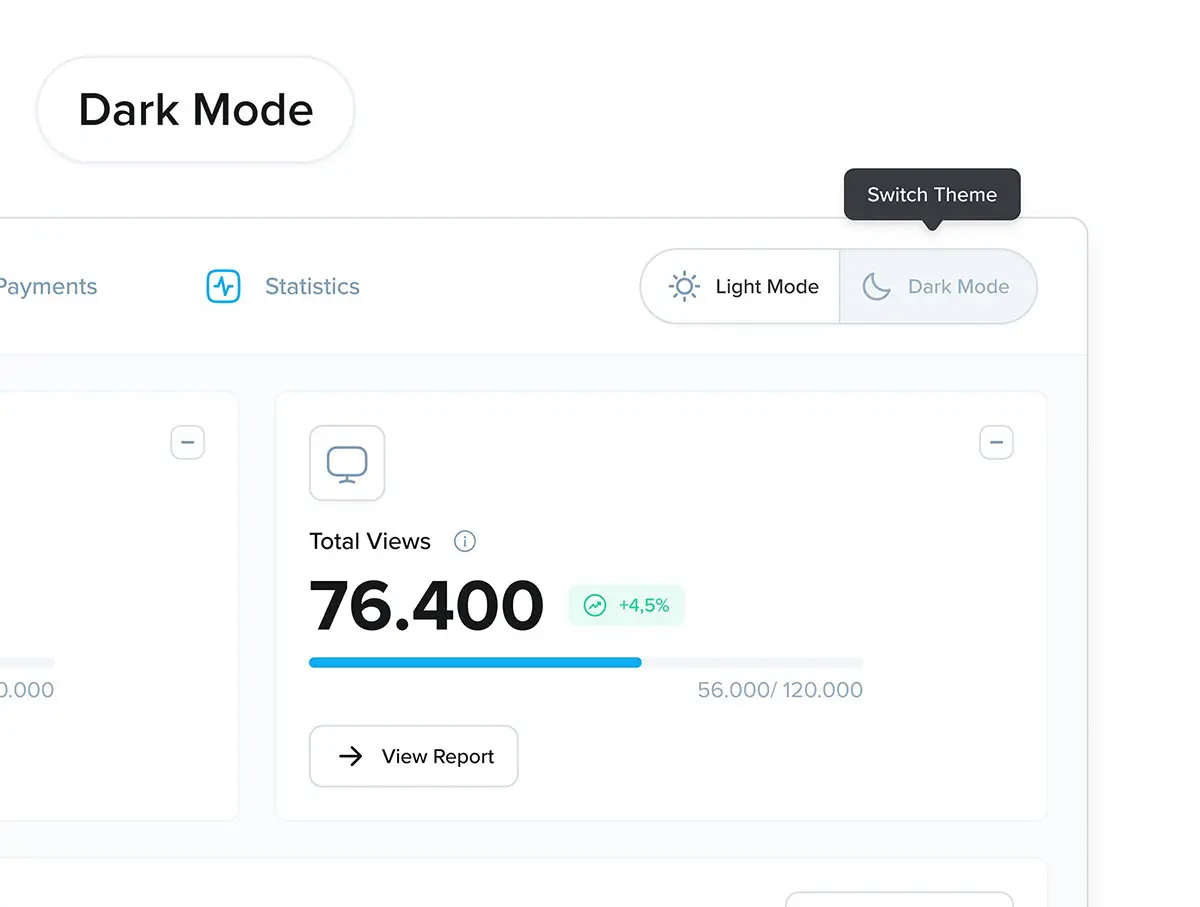The image size is (1200, 907).
Task: Click the blue Total Views progress bar
Action: tap(475, 662)
